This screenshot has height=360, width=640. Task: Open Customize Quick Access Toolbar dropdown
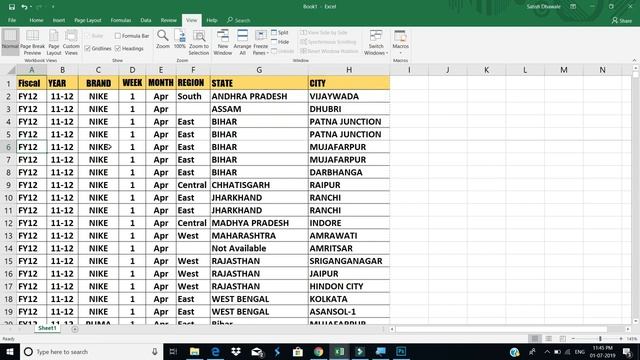[x=53, y=7]
